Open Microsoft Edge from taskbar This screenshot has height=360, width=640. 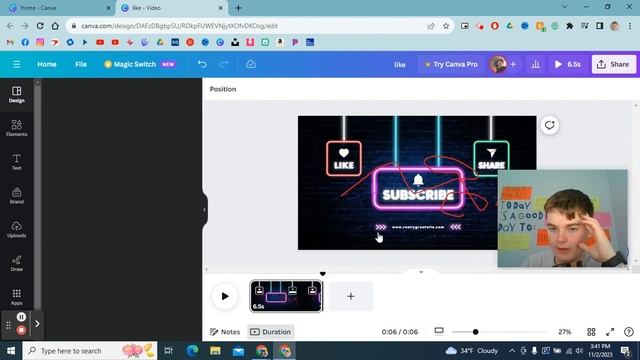(x=192, y=351)
